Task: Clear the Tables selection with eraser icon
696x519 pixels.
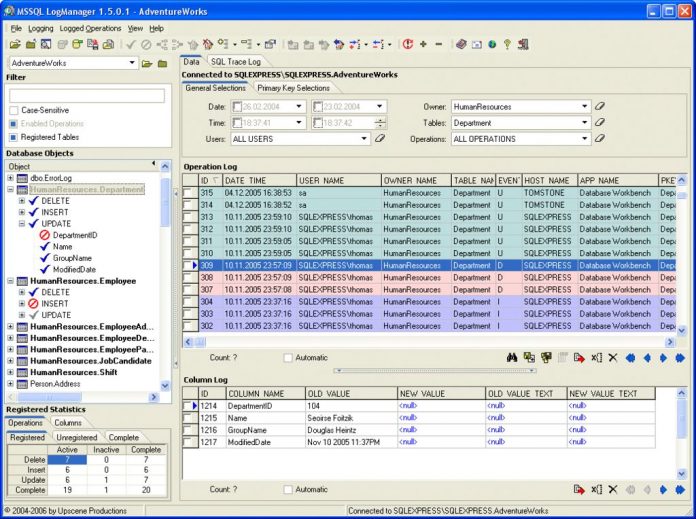Action: click(600, 123)
